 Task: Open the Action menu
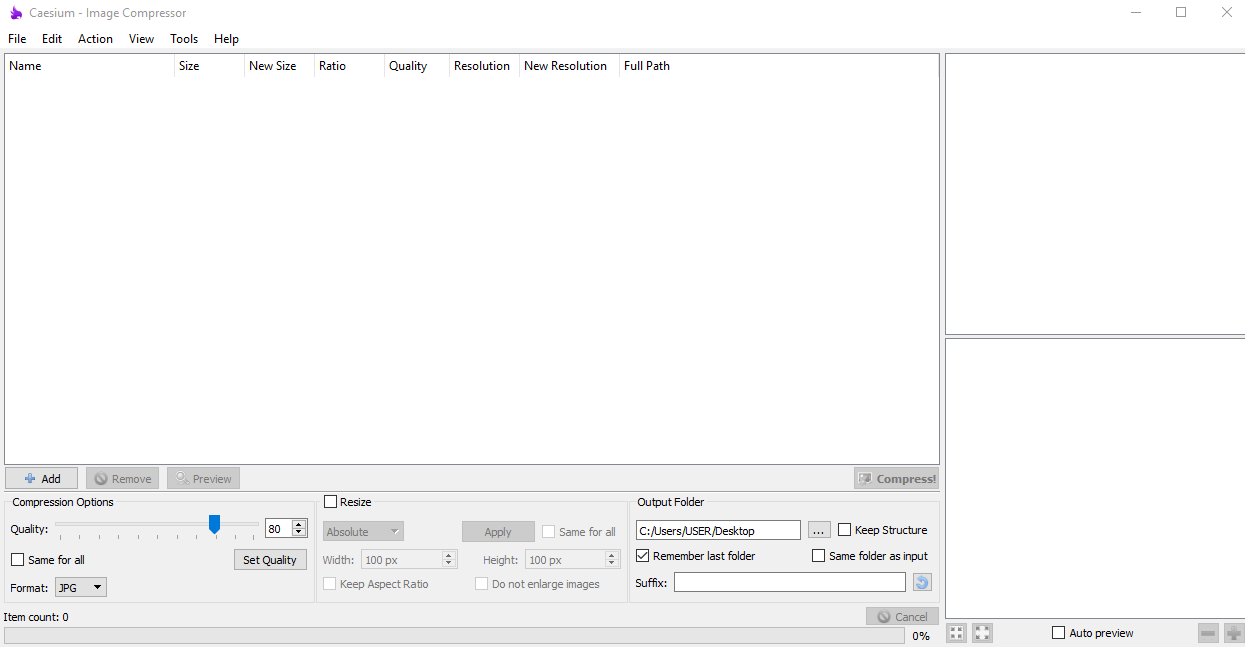point(96,39)
